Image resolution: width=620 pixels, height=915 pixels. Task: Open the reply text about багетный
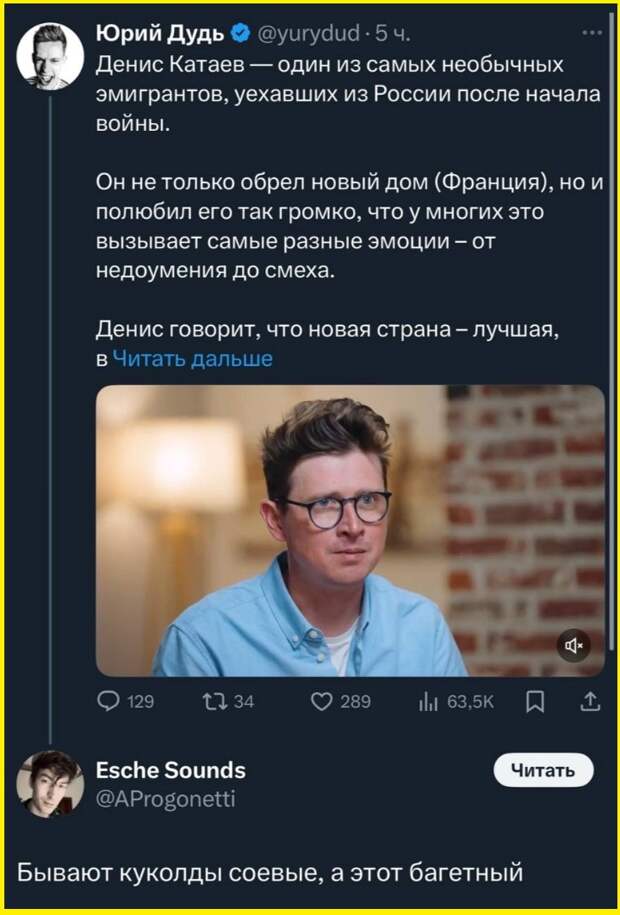(270, 872)
